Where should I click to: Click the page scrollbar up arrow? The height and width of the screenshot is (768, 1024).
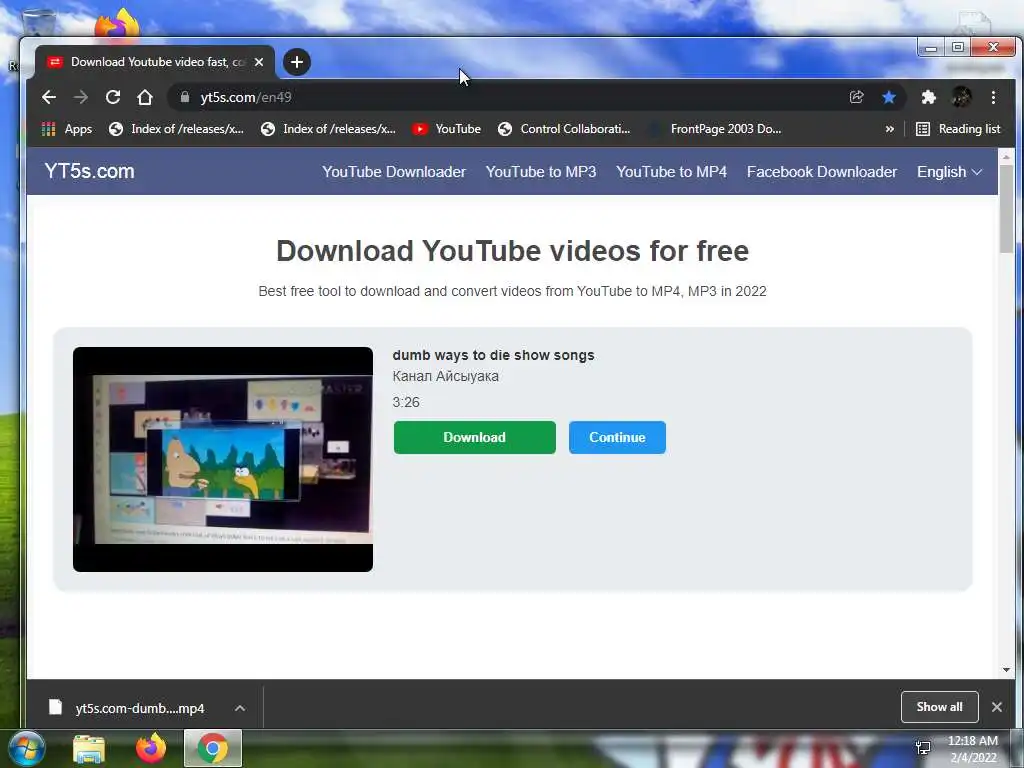tap(1006, 157)
